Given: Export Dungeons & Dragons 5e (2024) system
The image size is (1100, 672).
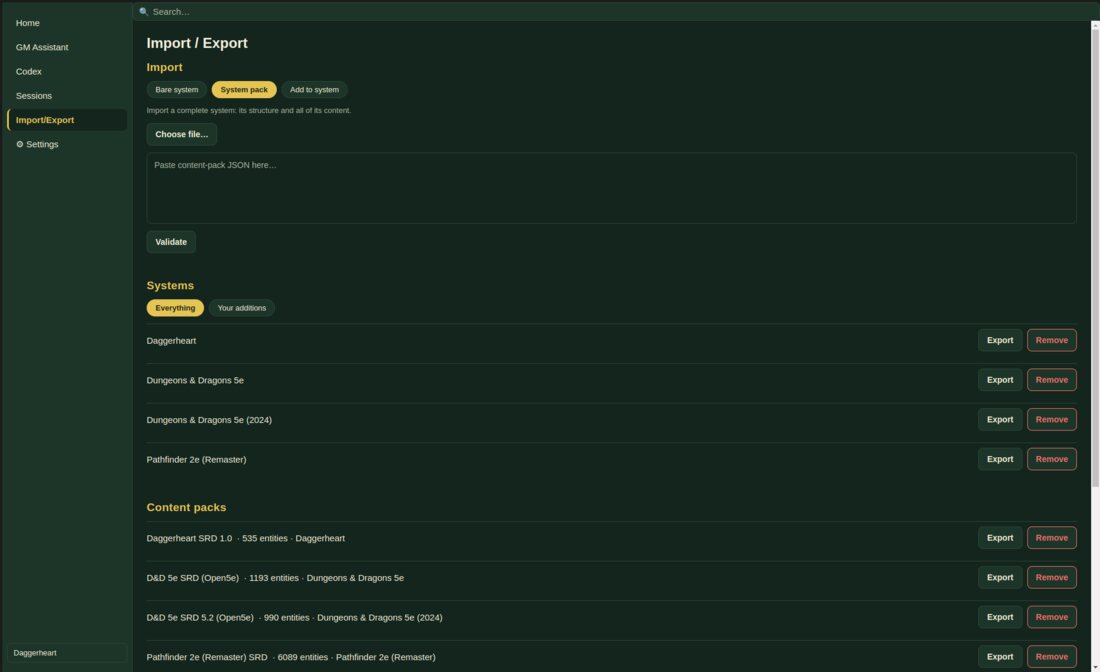Looking at the screenshot, I should point(1000,419).
